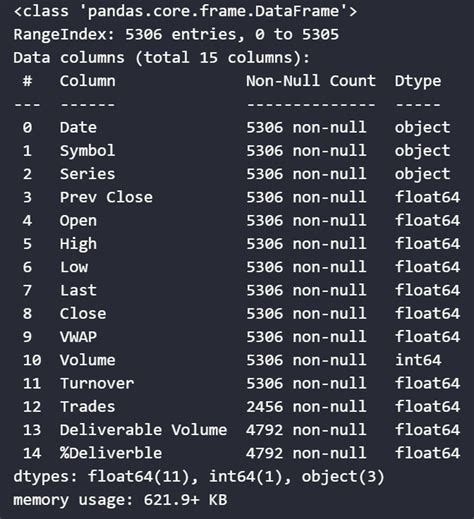The height and width of the screenshot is (519, 474).
Task: Select the 'Data columns (total 15 columns)' text
Action: (162, 58)
